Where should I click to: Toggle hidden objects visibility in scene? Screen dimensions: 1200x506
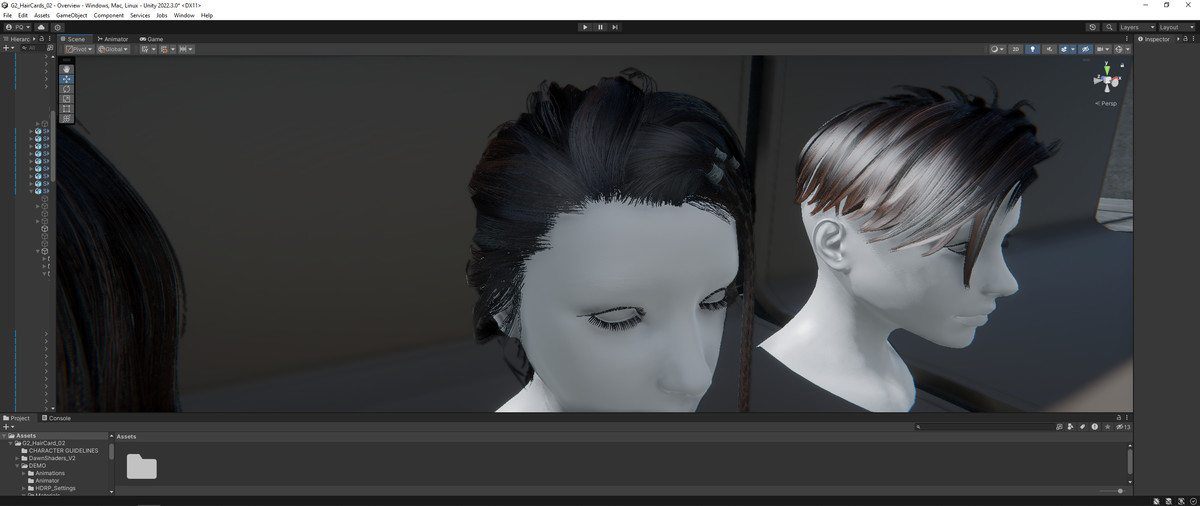pyautogui.click(x=1085, y=49)
